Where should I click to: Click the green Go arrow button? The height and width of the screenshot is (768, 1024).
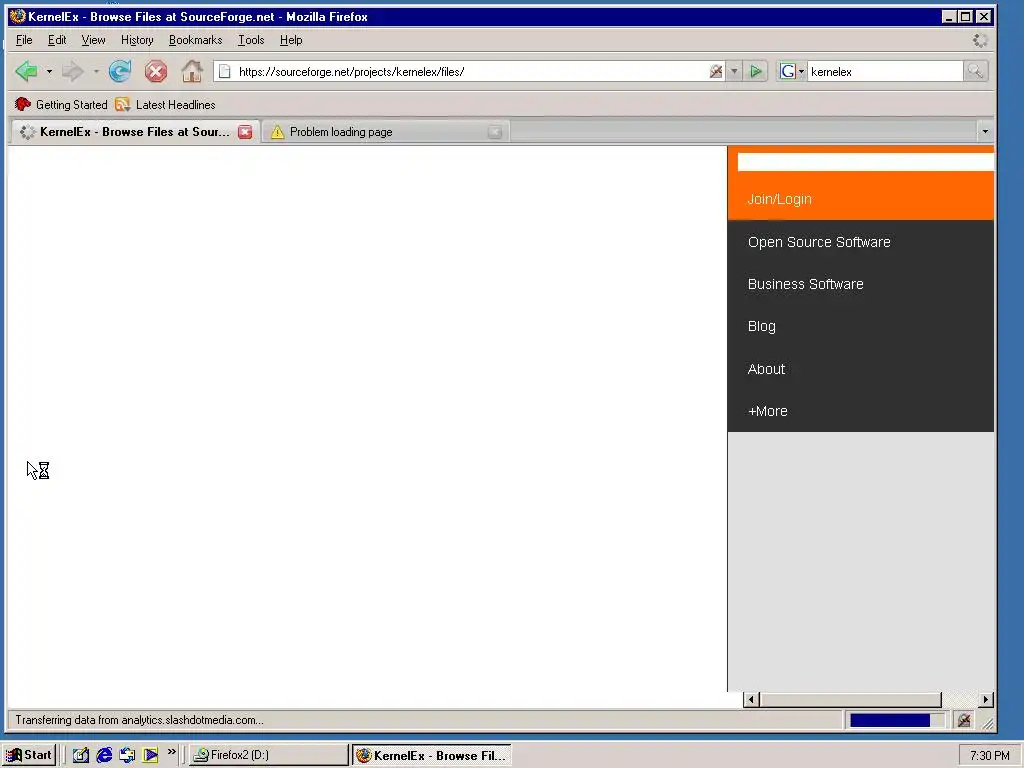point(756,71)
